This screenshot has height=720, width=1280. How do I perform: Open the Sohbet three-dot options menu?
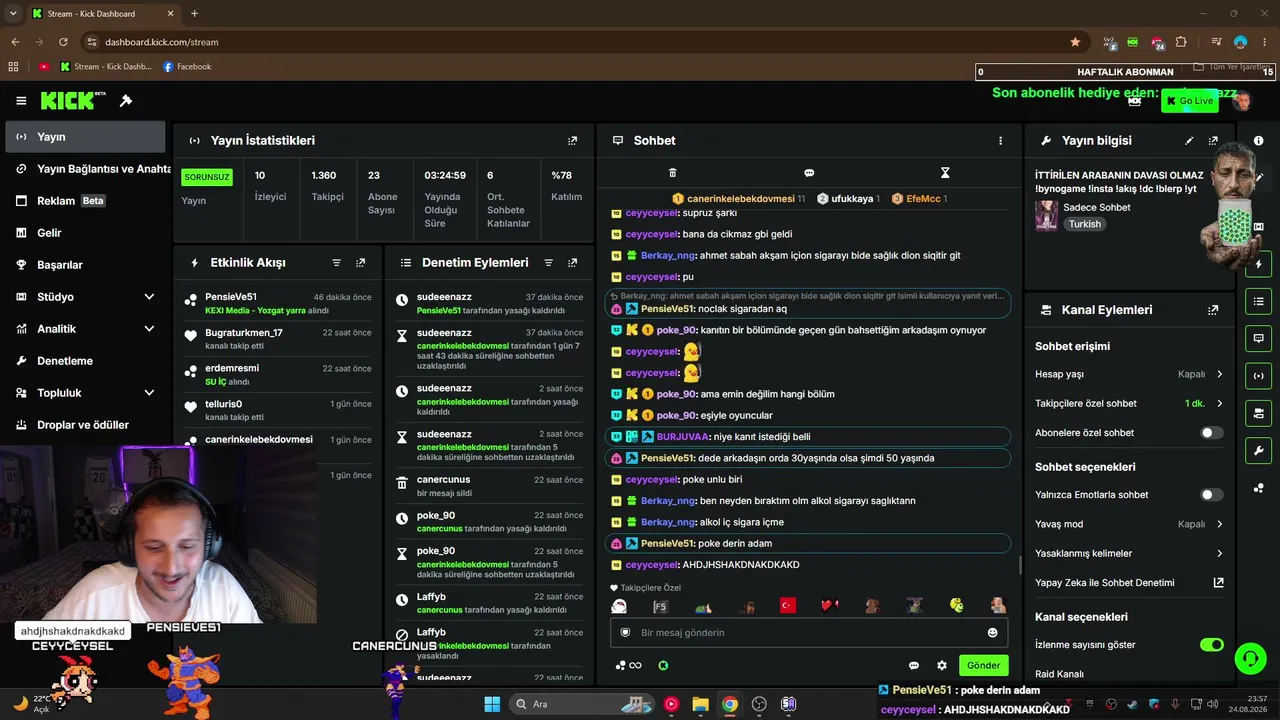click(x=1000, y=141)
